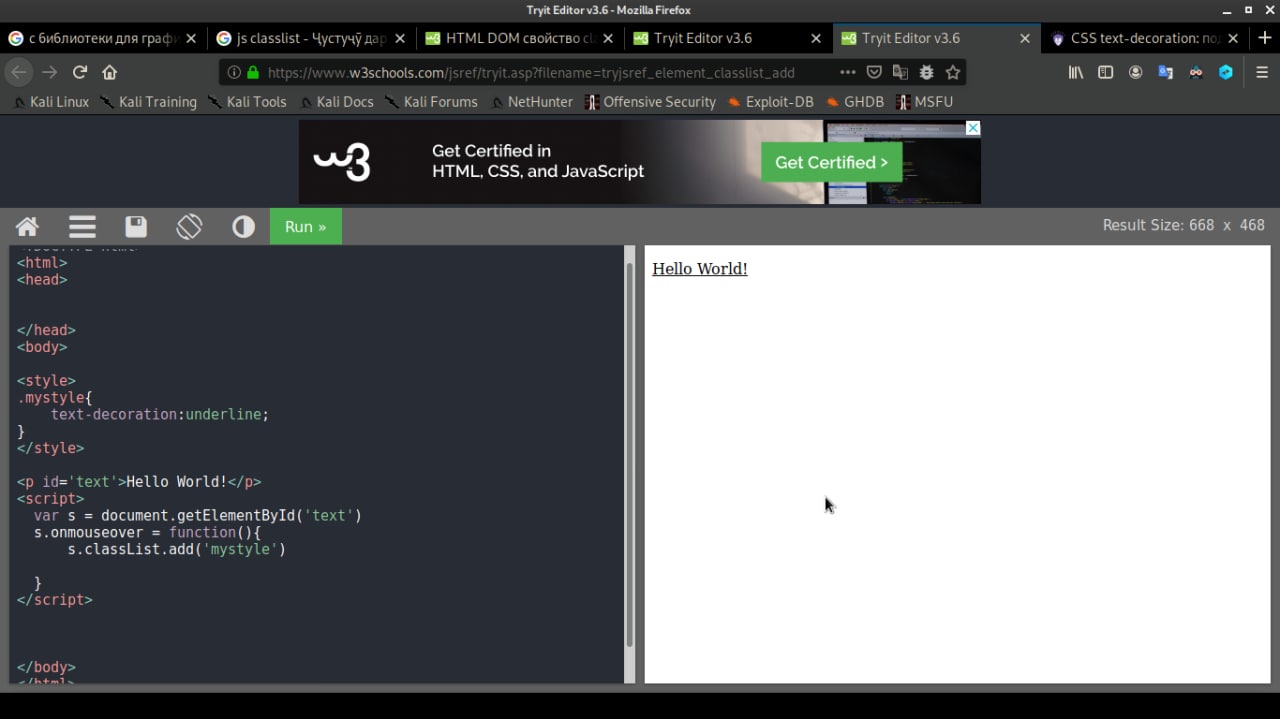The image size is (1280, 719).
Task: Open the Google Translate extension icon
Action: click(1165, 72)
